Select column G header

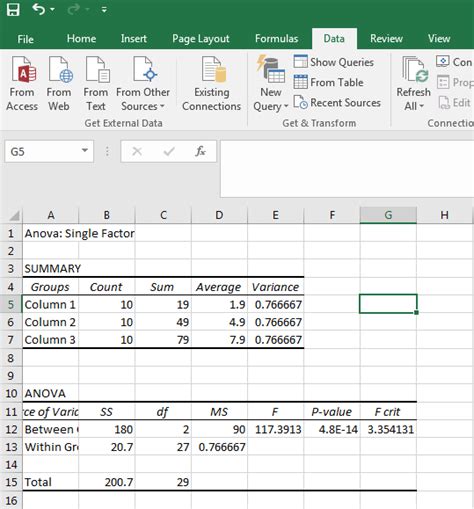tap(388, 215)
